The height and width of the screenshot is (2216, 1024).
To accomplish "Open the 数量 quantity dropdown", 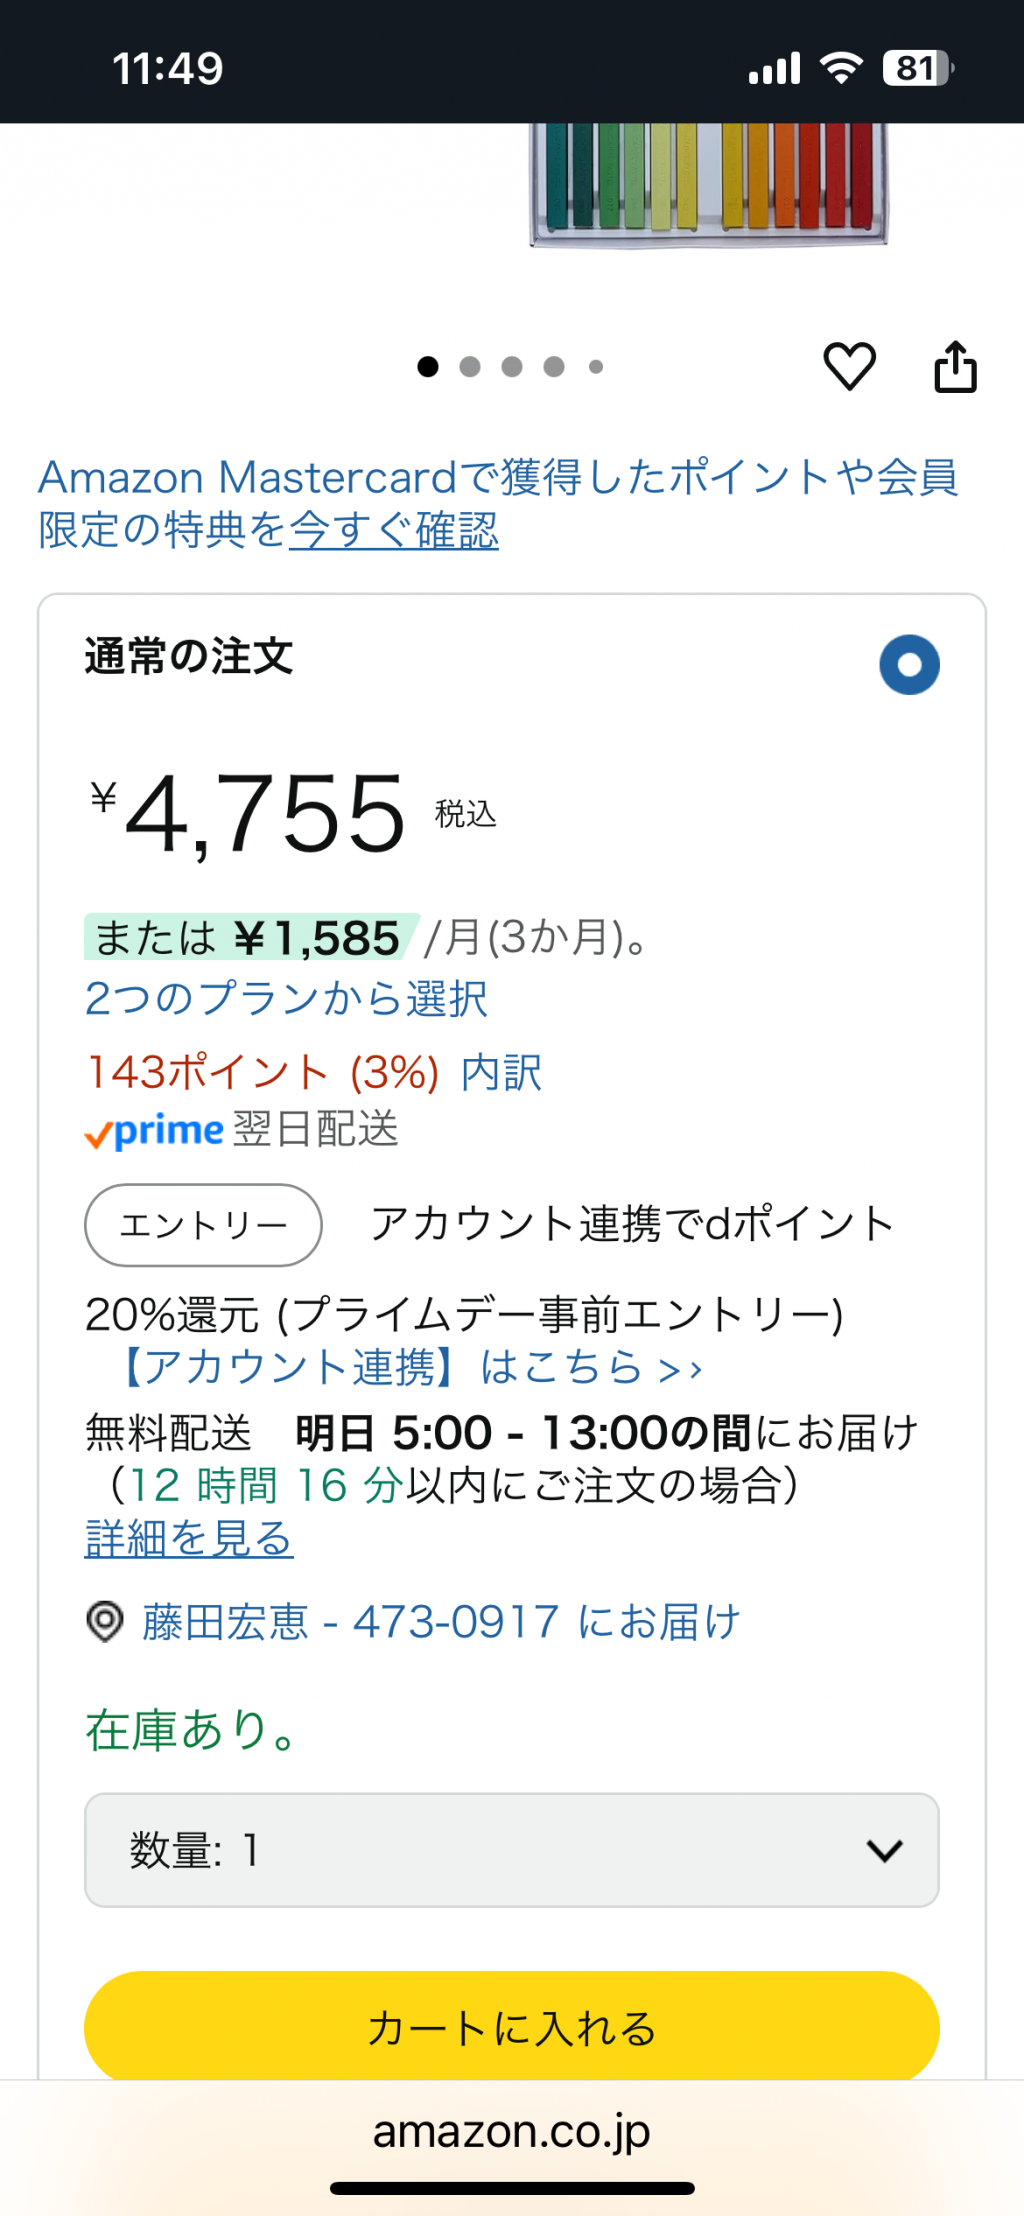I will tap(512, 1850).
